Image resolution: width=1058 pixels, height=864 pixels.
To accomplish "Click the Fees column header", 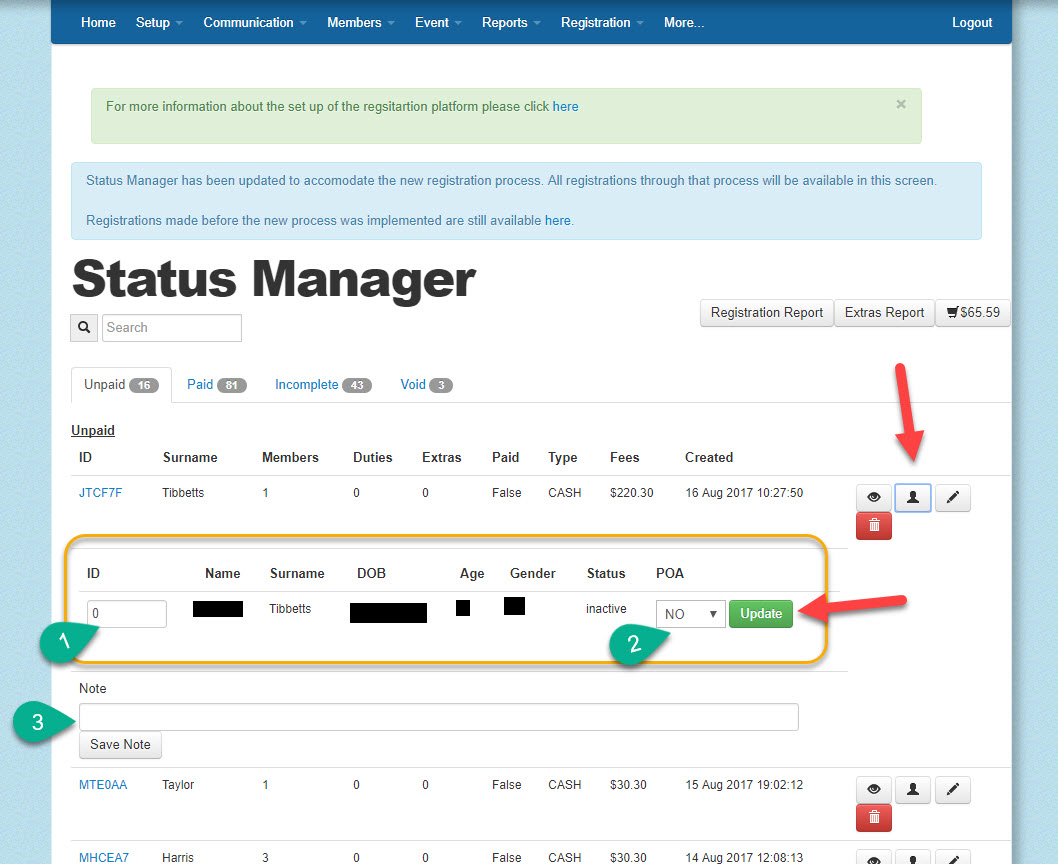I will tap(624, 458).
